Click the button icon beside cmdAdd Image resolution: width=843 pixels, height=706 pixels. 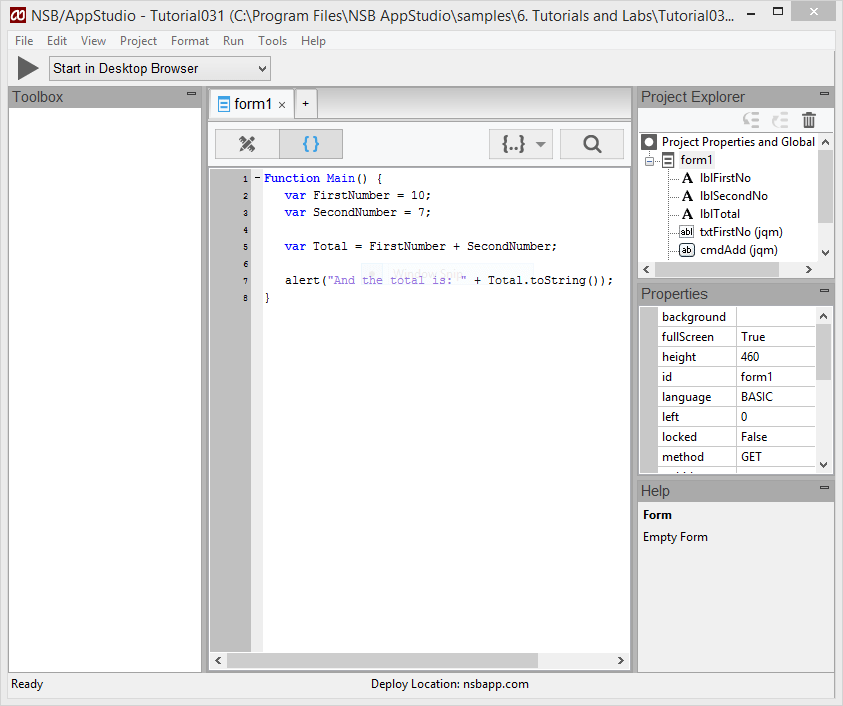pyautogui.click(x=687, y=250)
